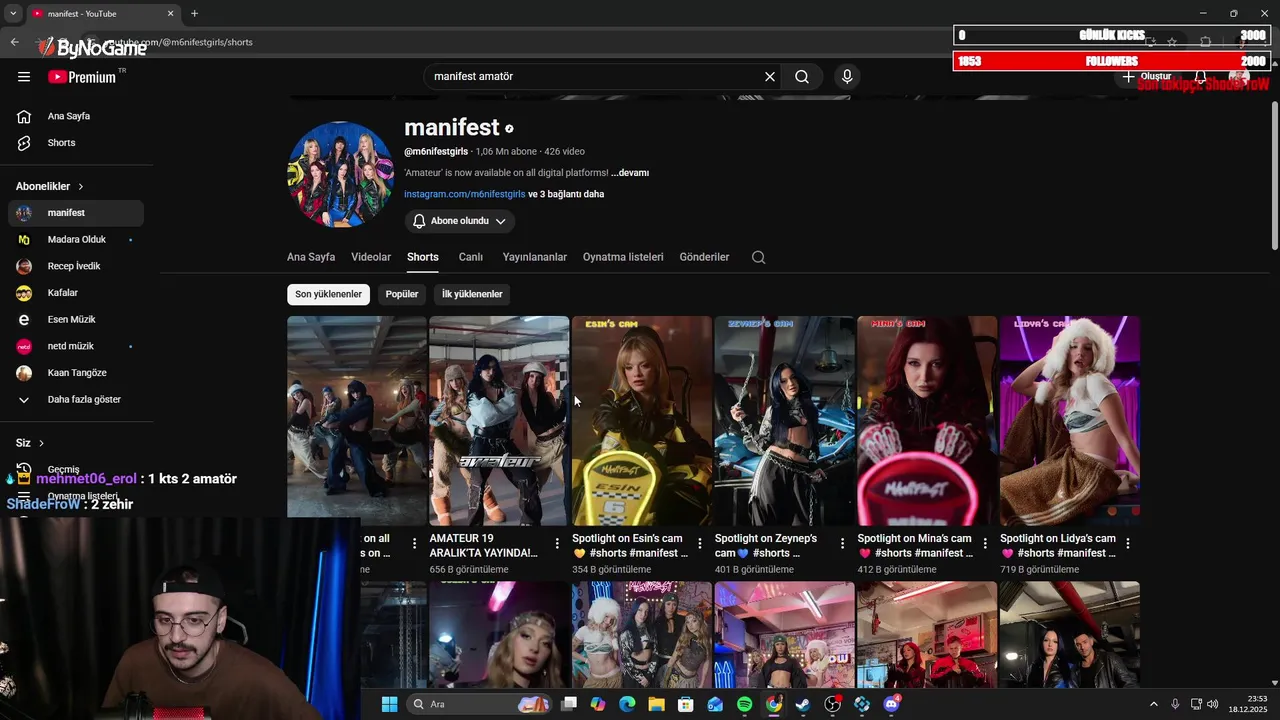Click the taskbar Ara search box

[x=480, y=704]
